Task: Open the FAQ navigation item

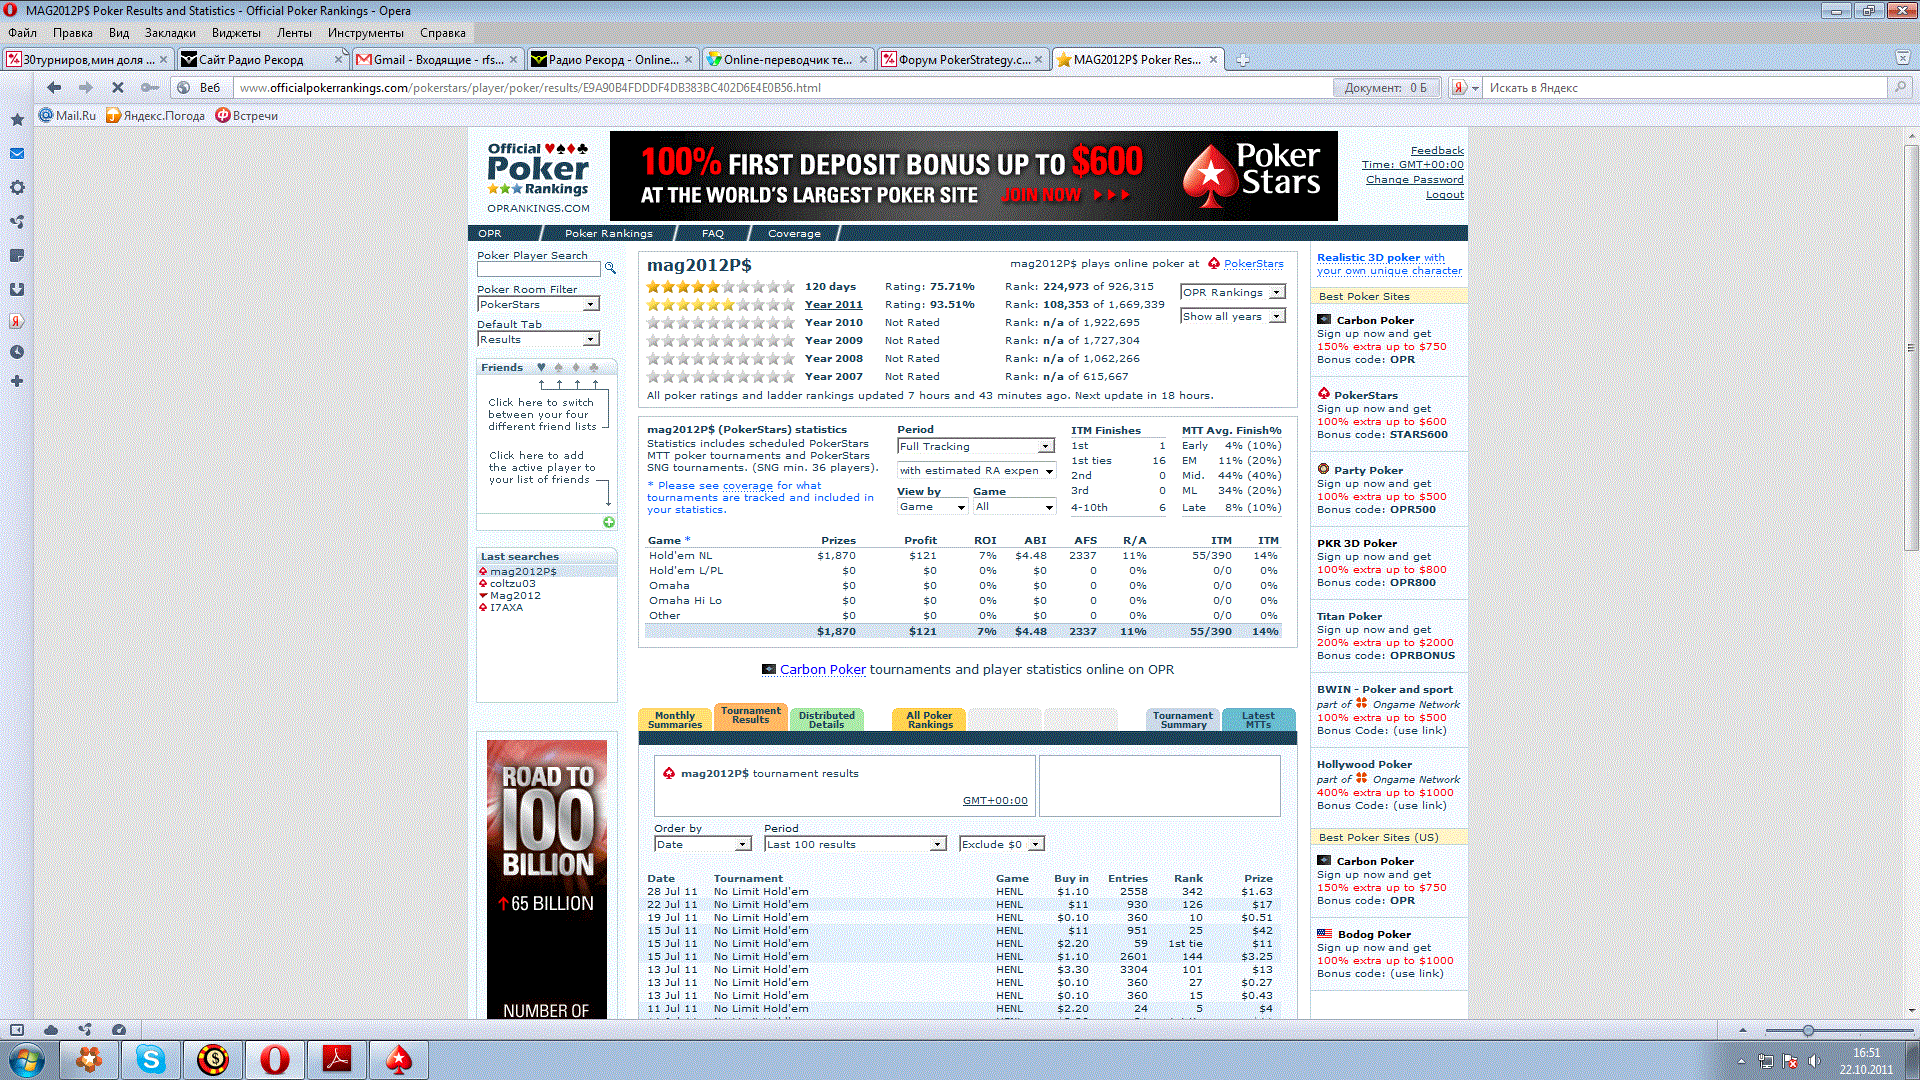Action: tap(713, 234)
